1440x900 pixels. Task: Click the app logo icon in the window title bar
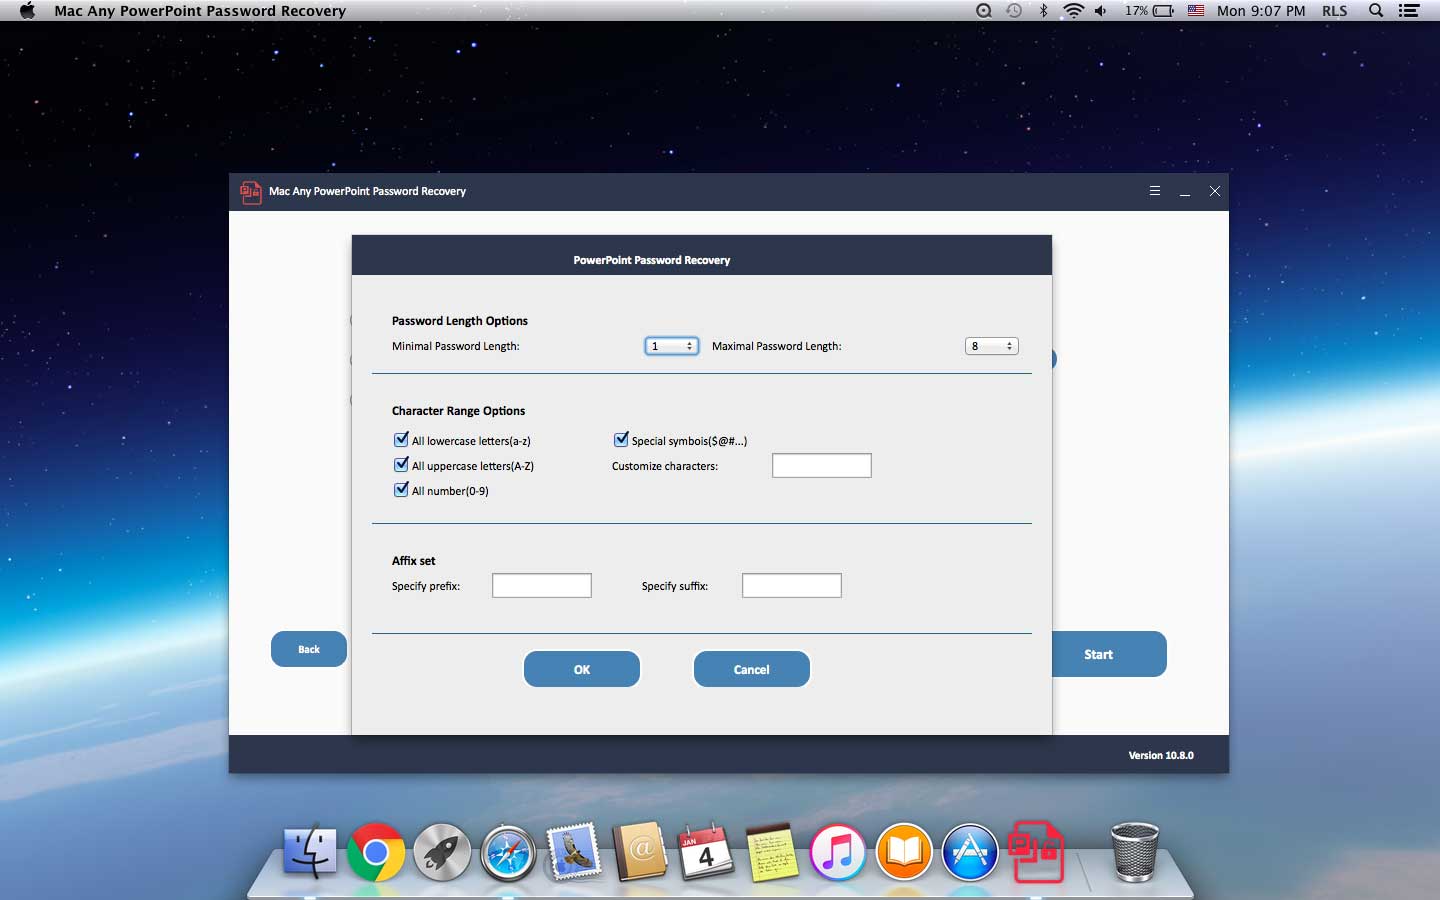tap(250, 191)
